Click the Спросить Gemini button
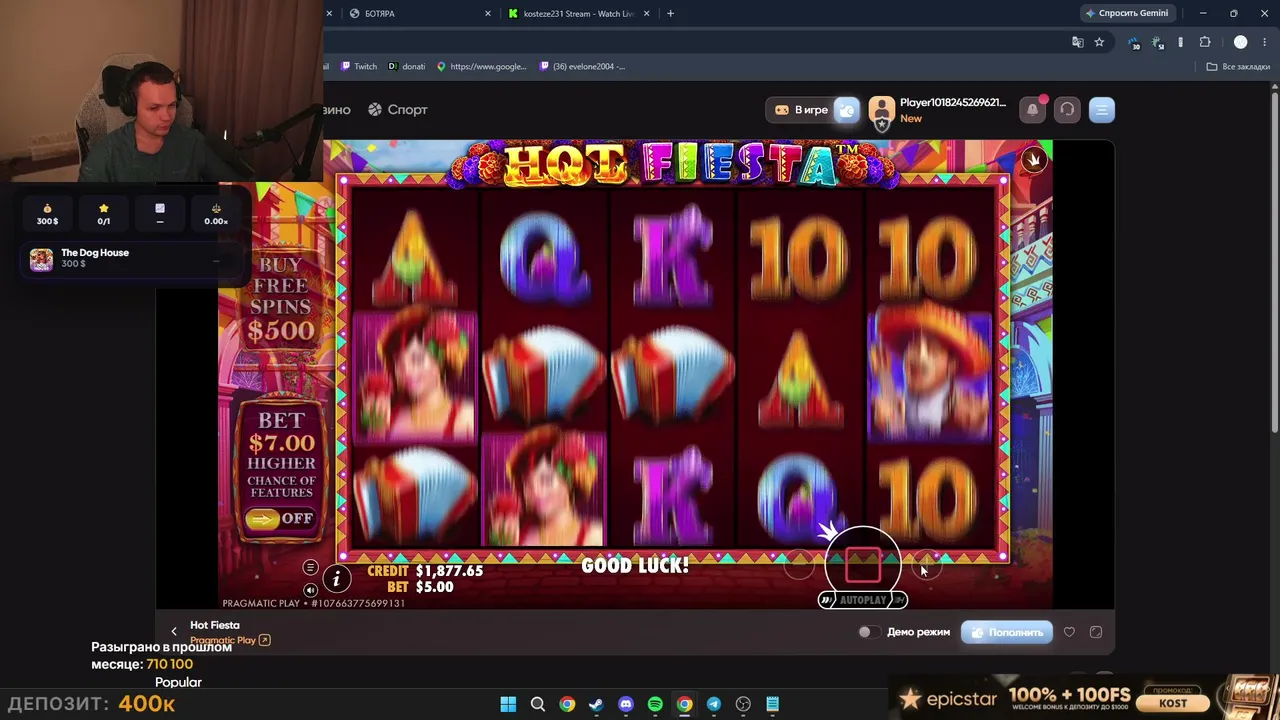 (1127, 14)
